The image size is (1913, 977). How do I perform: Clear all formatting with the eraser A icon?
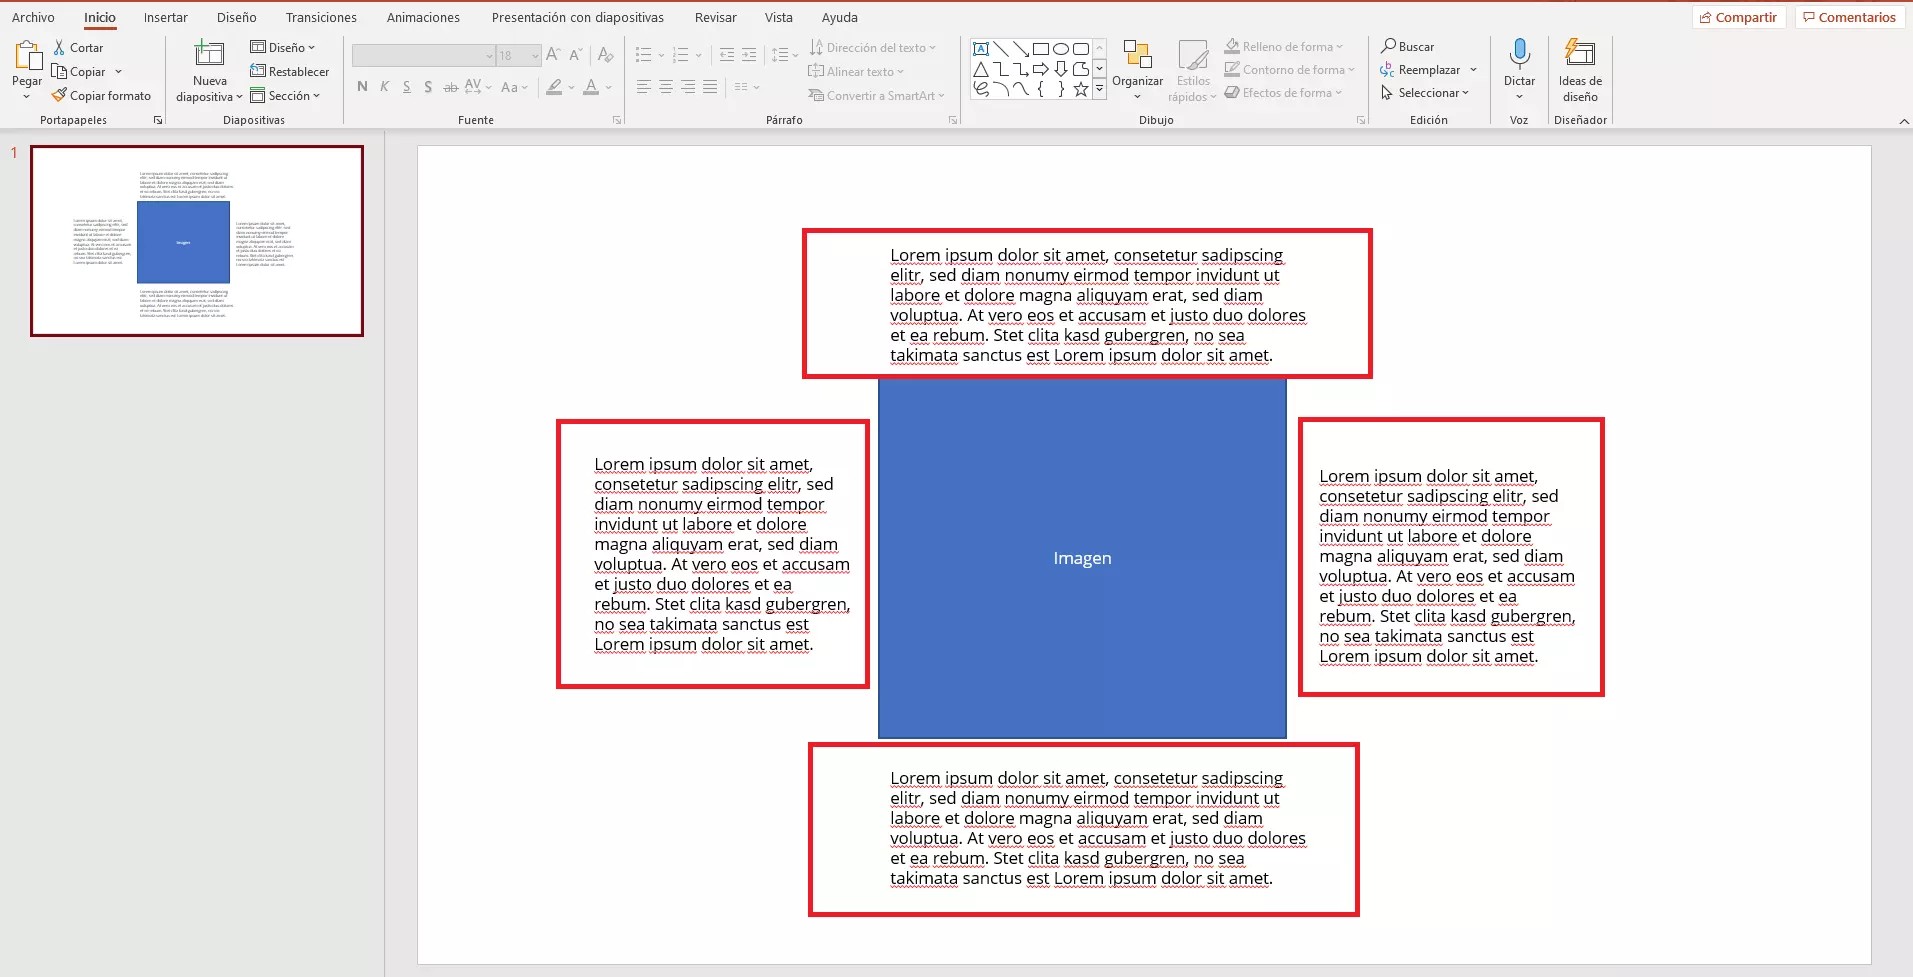point(605,55)
